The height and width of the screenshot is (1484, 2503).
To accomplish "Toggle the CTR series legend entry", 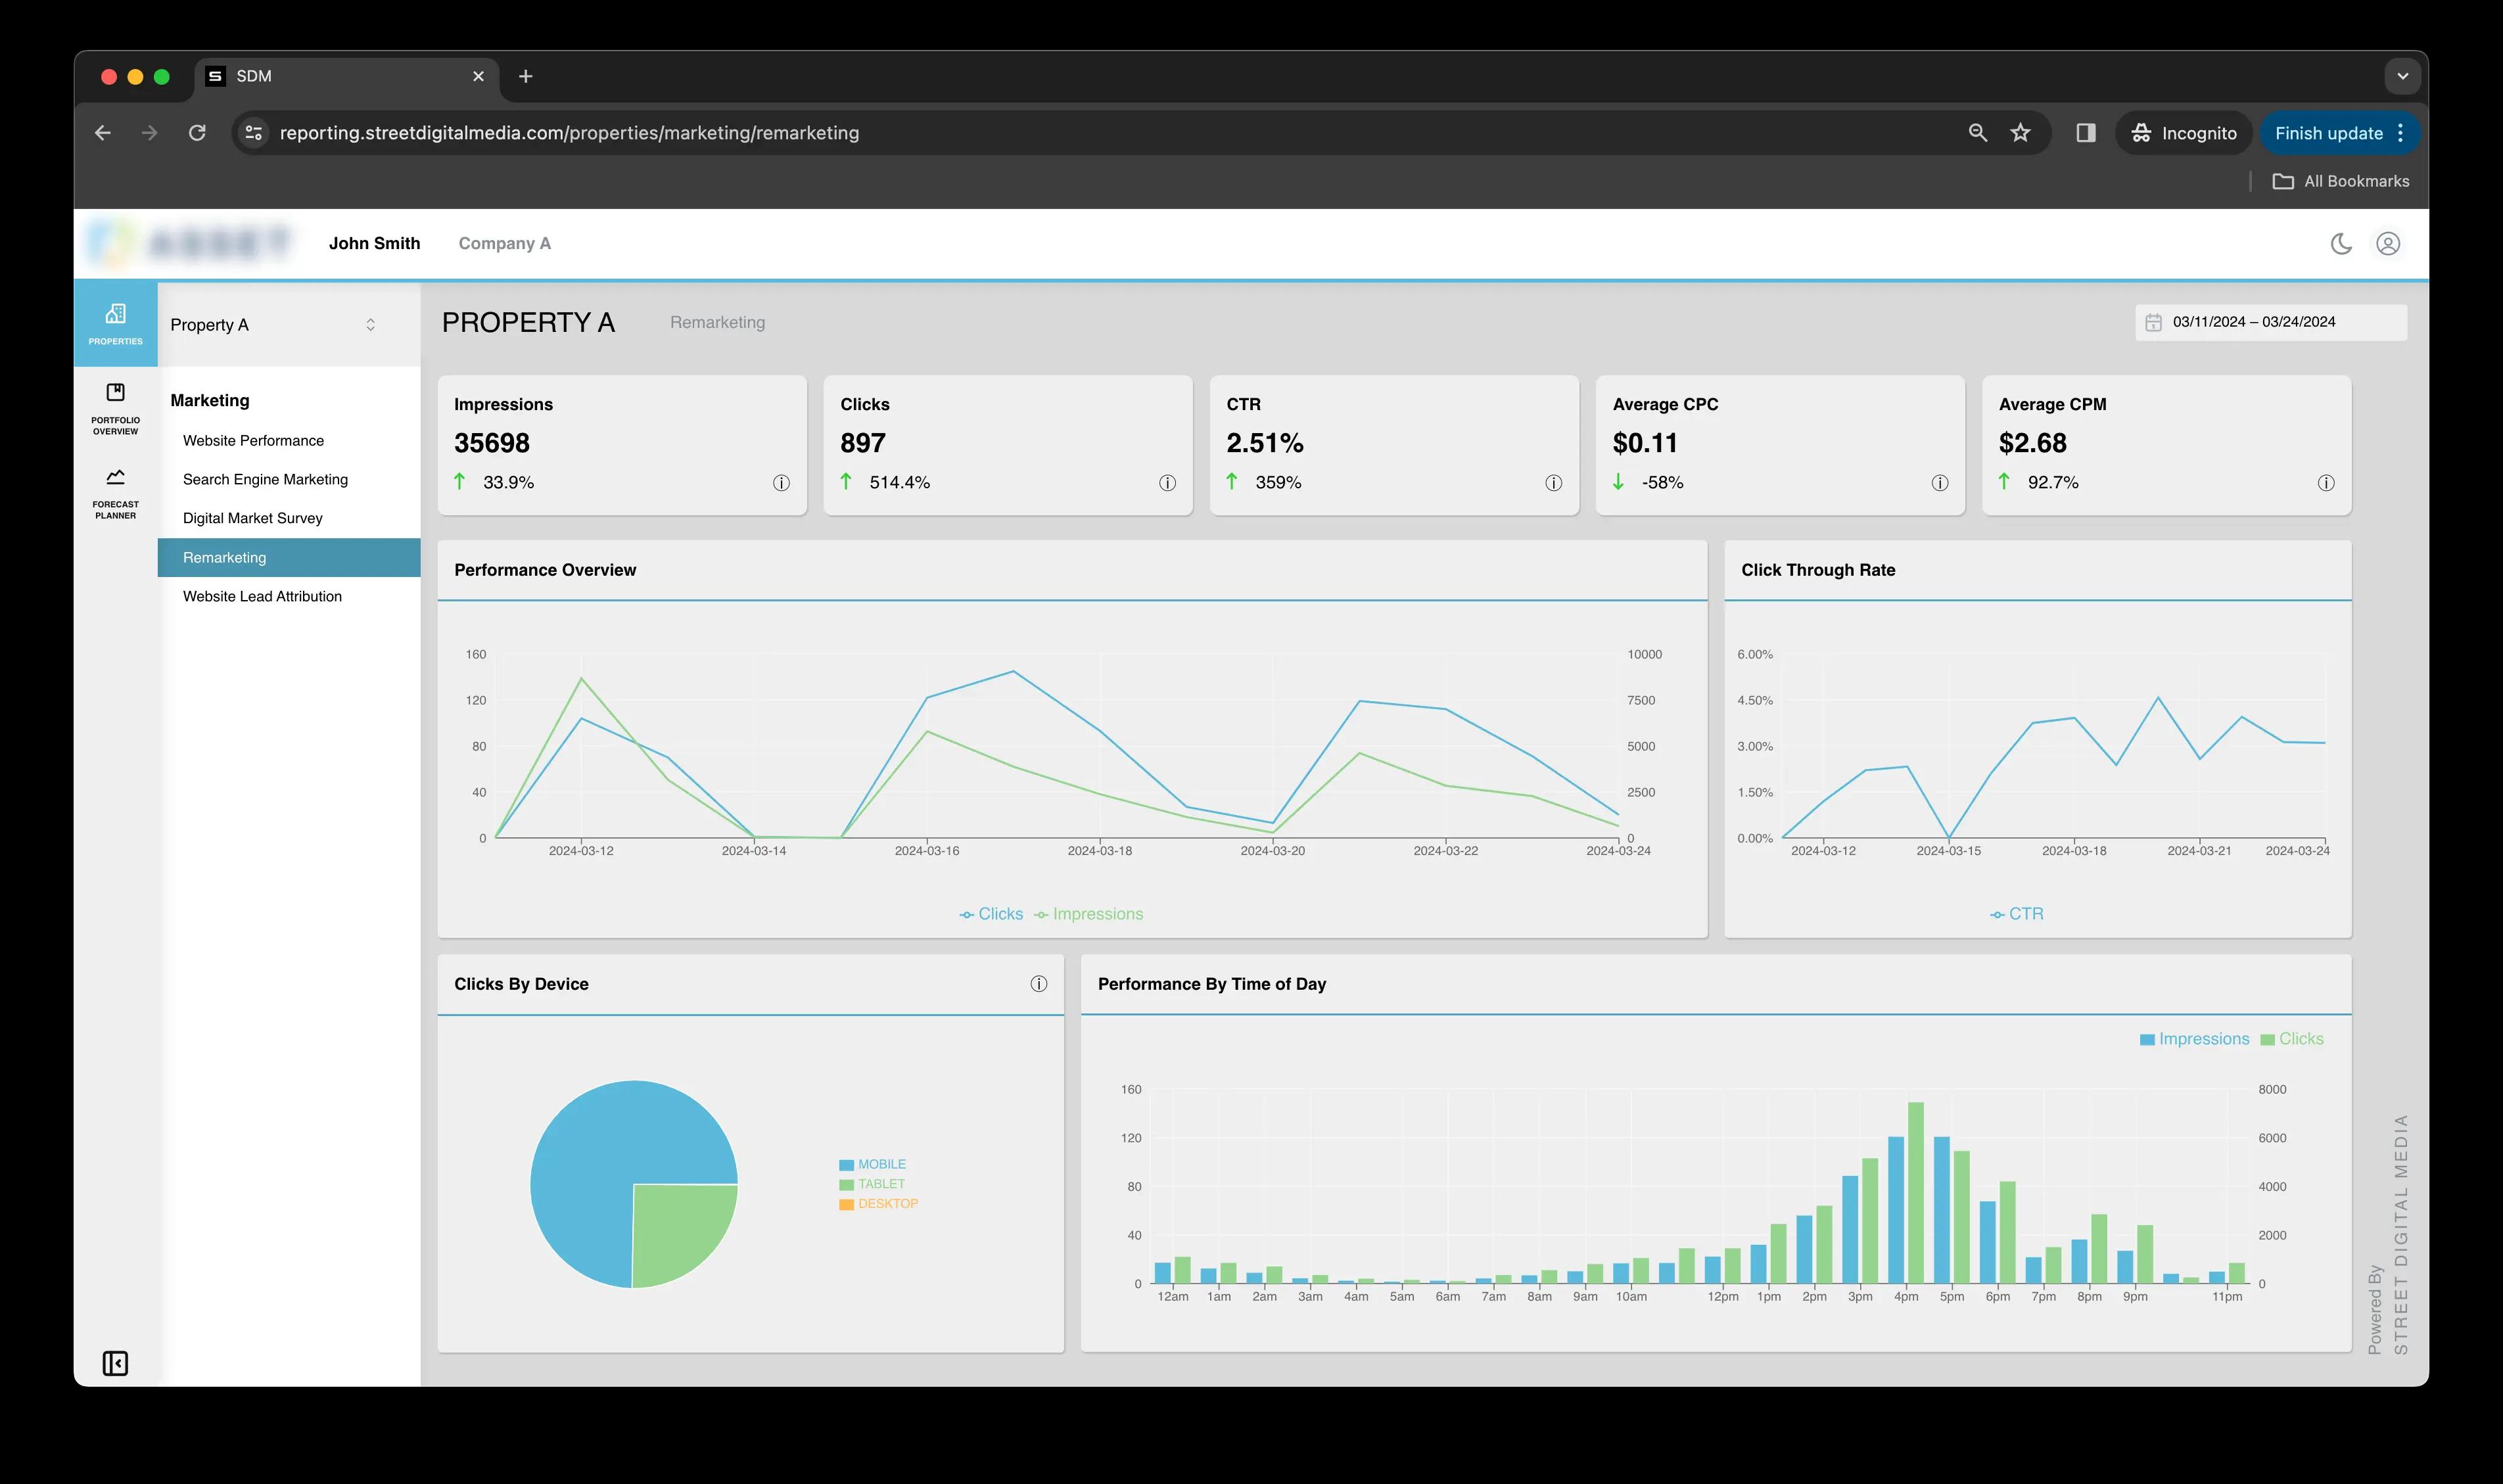I will [2016, 914].
